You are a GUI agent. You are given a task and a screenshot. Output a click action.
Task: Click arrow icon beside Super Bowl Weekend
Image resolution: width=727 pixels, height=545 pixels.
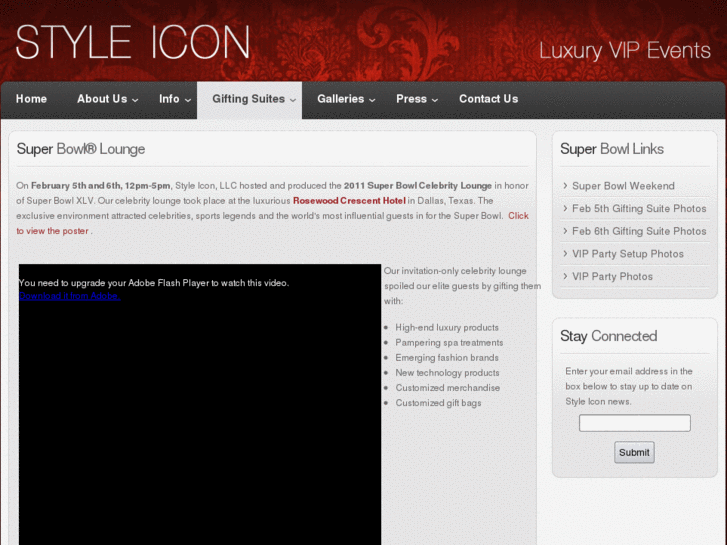click(x=565, y=186)
